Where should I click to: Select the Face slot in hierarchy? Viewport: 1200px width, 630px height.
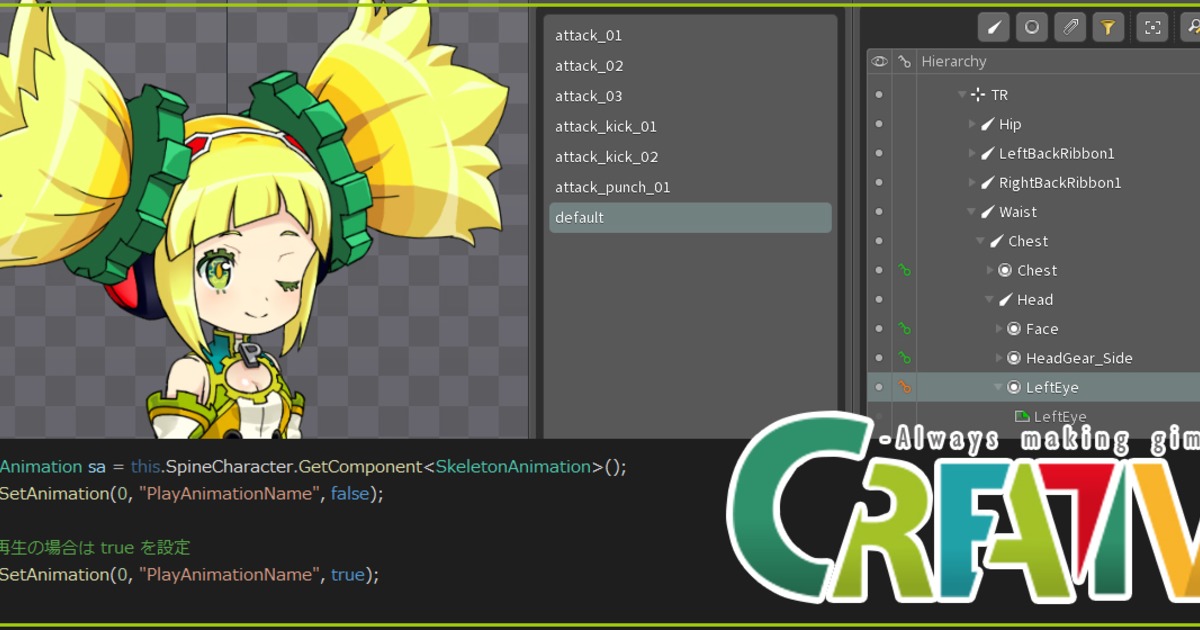(x=1042, y=329)
